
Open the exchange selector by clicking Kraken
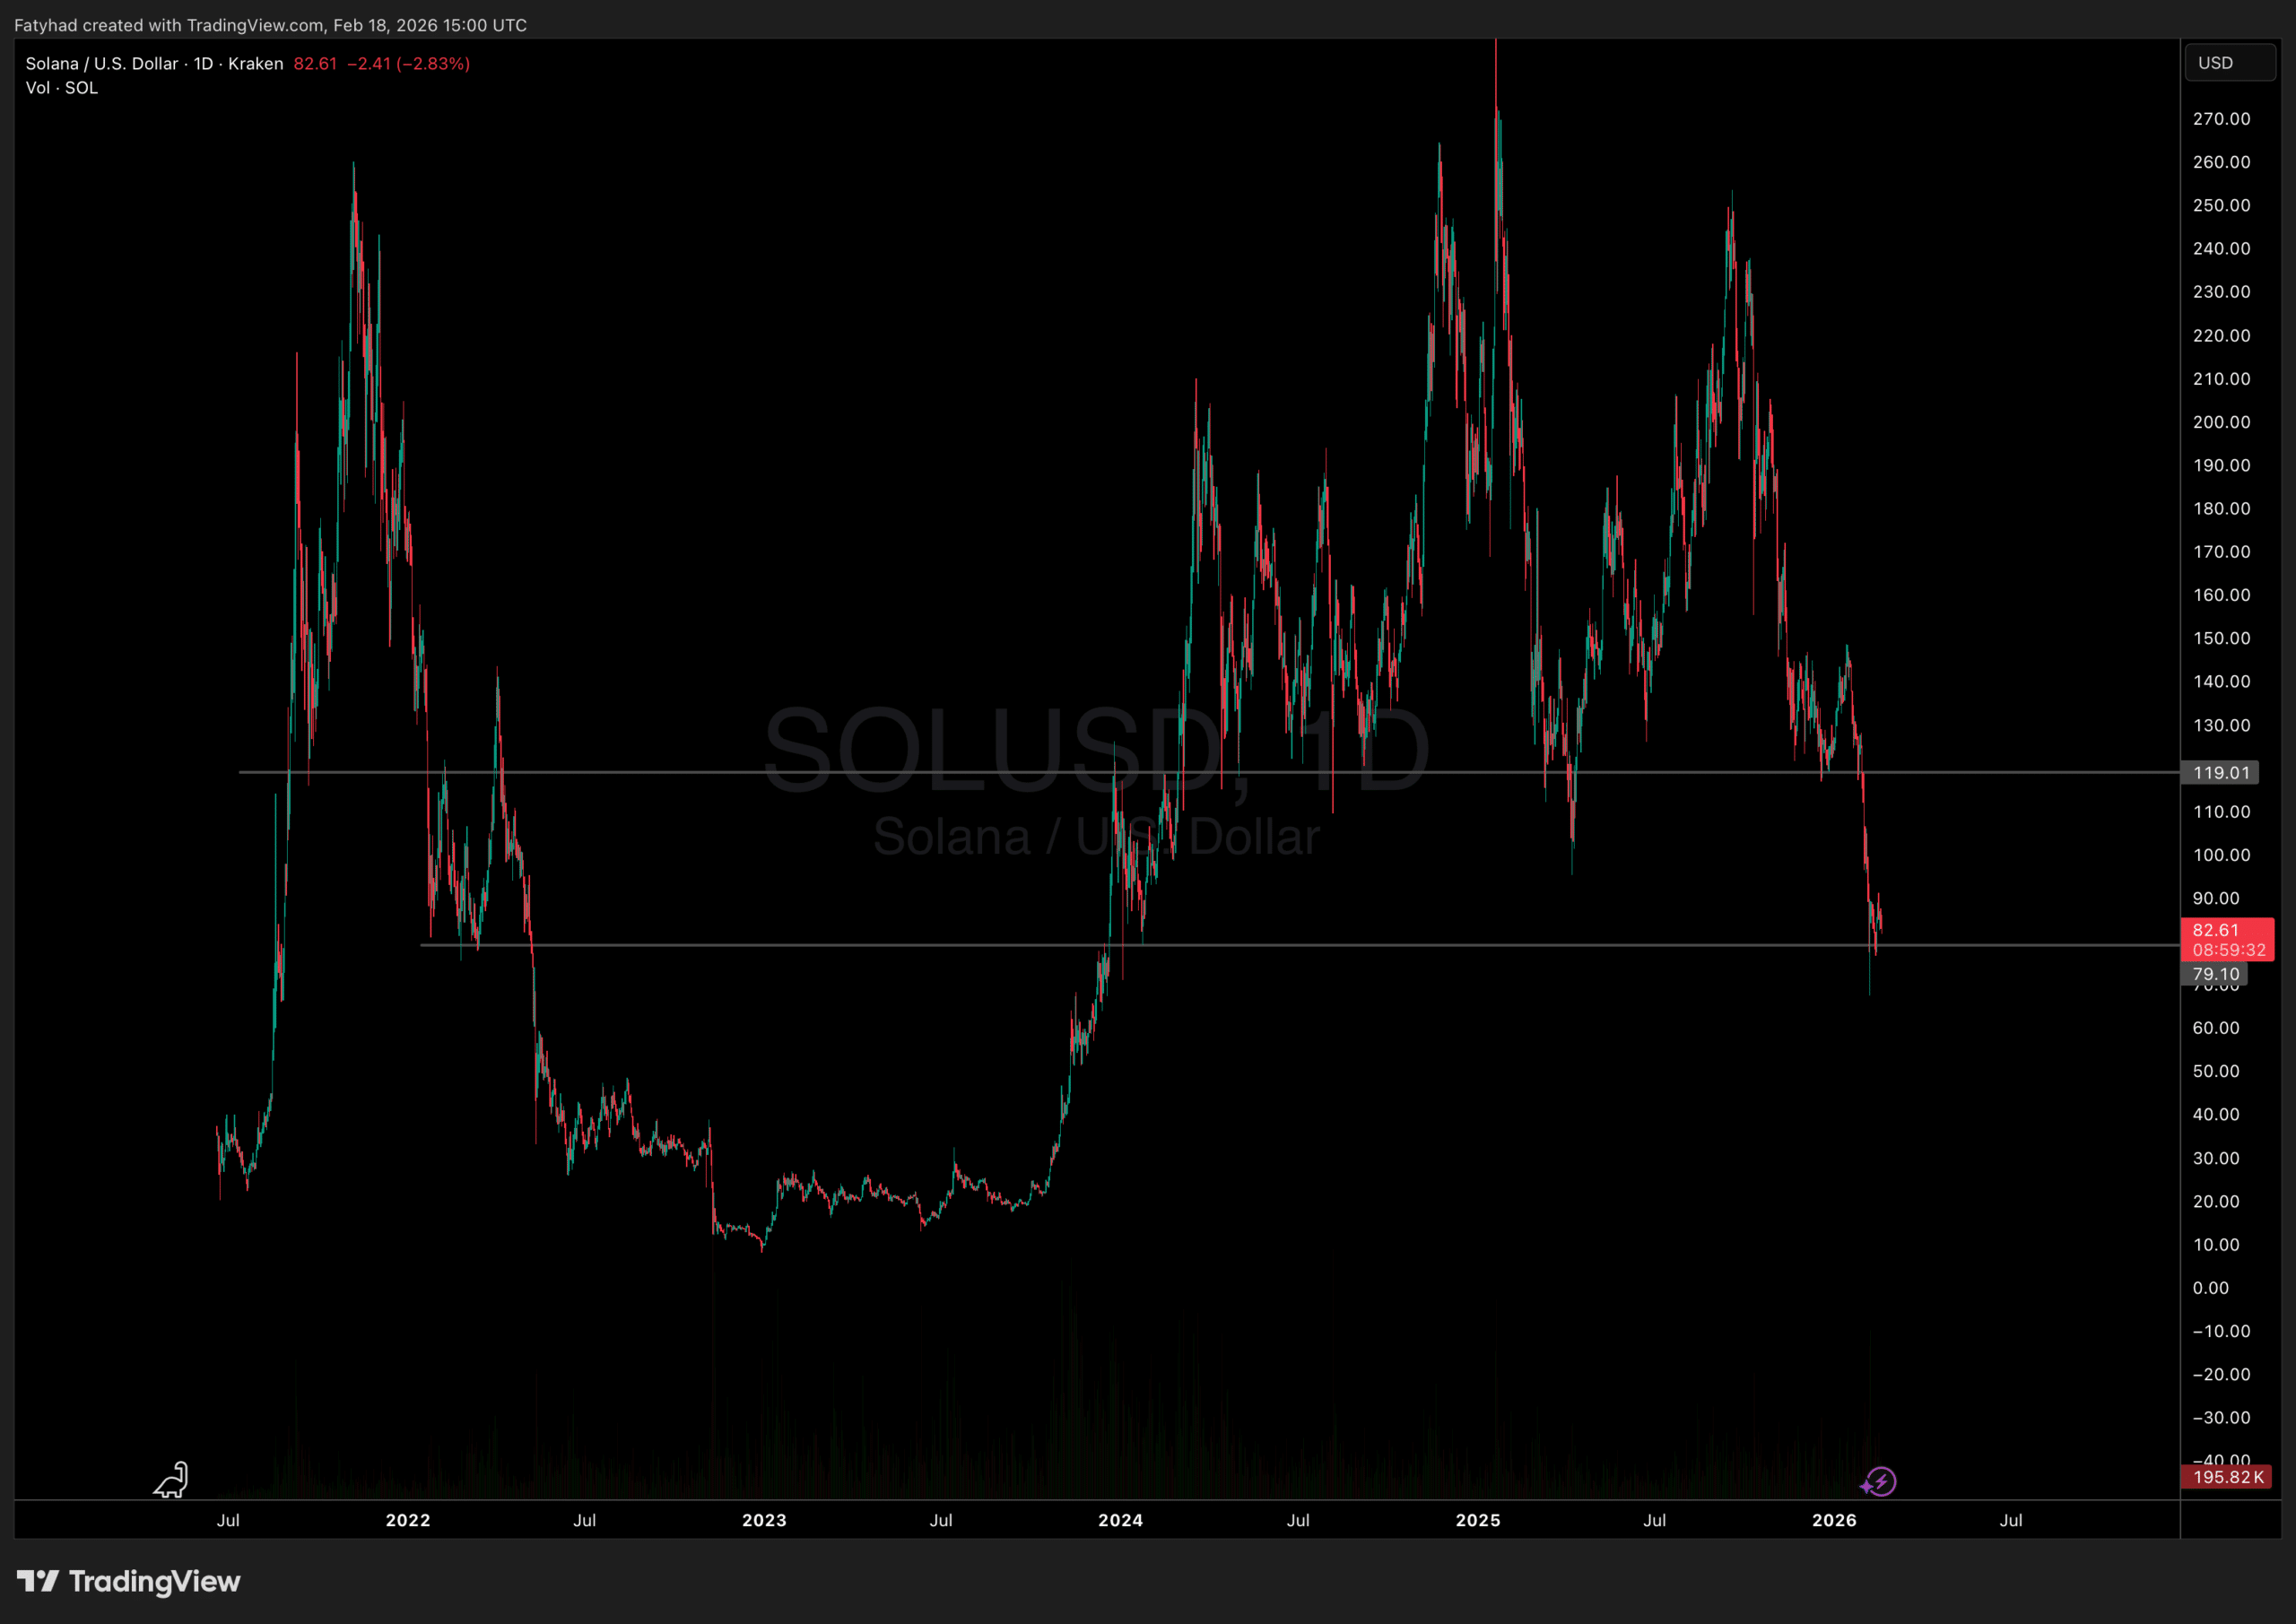(x=256, y=63)
